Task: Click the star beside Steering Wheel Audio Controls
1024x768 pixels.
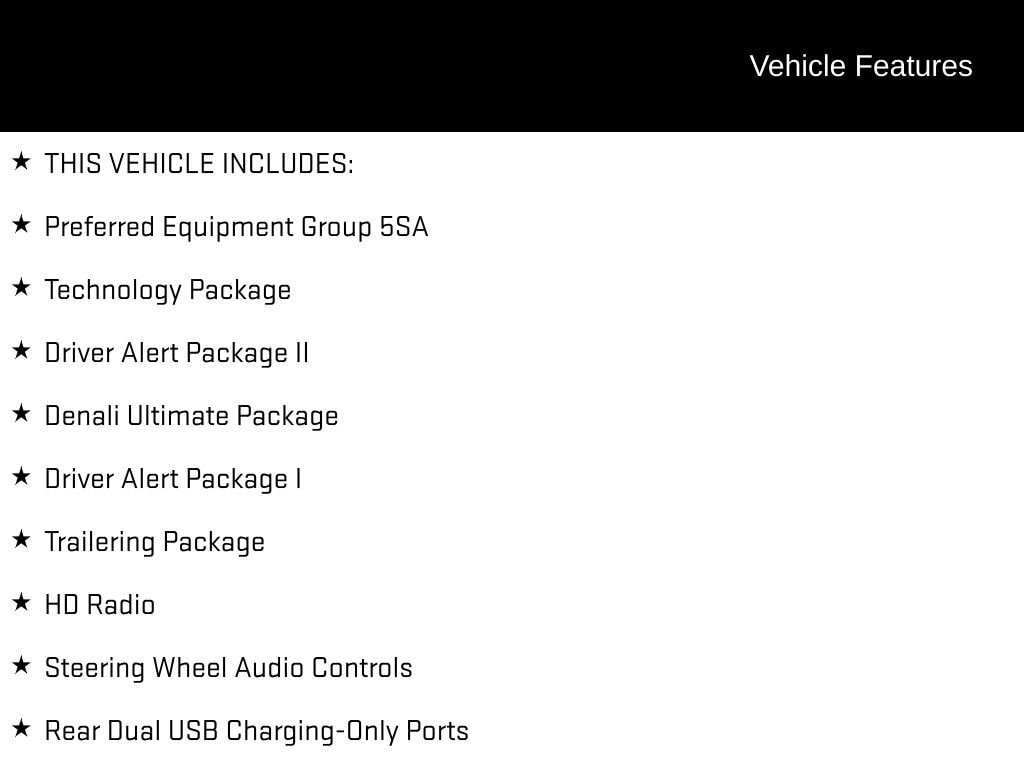Action: 21,665
